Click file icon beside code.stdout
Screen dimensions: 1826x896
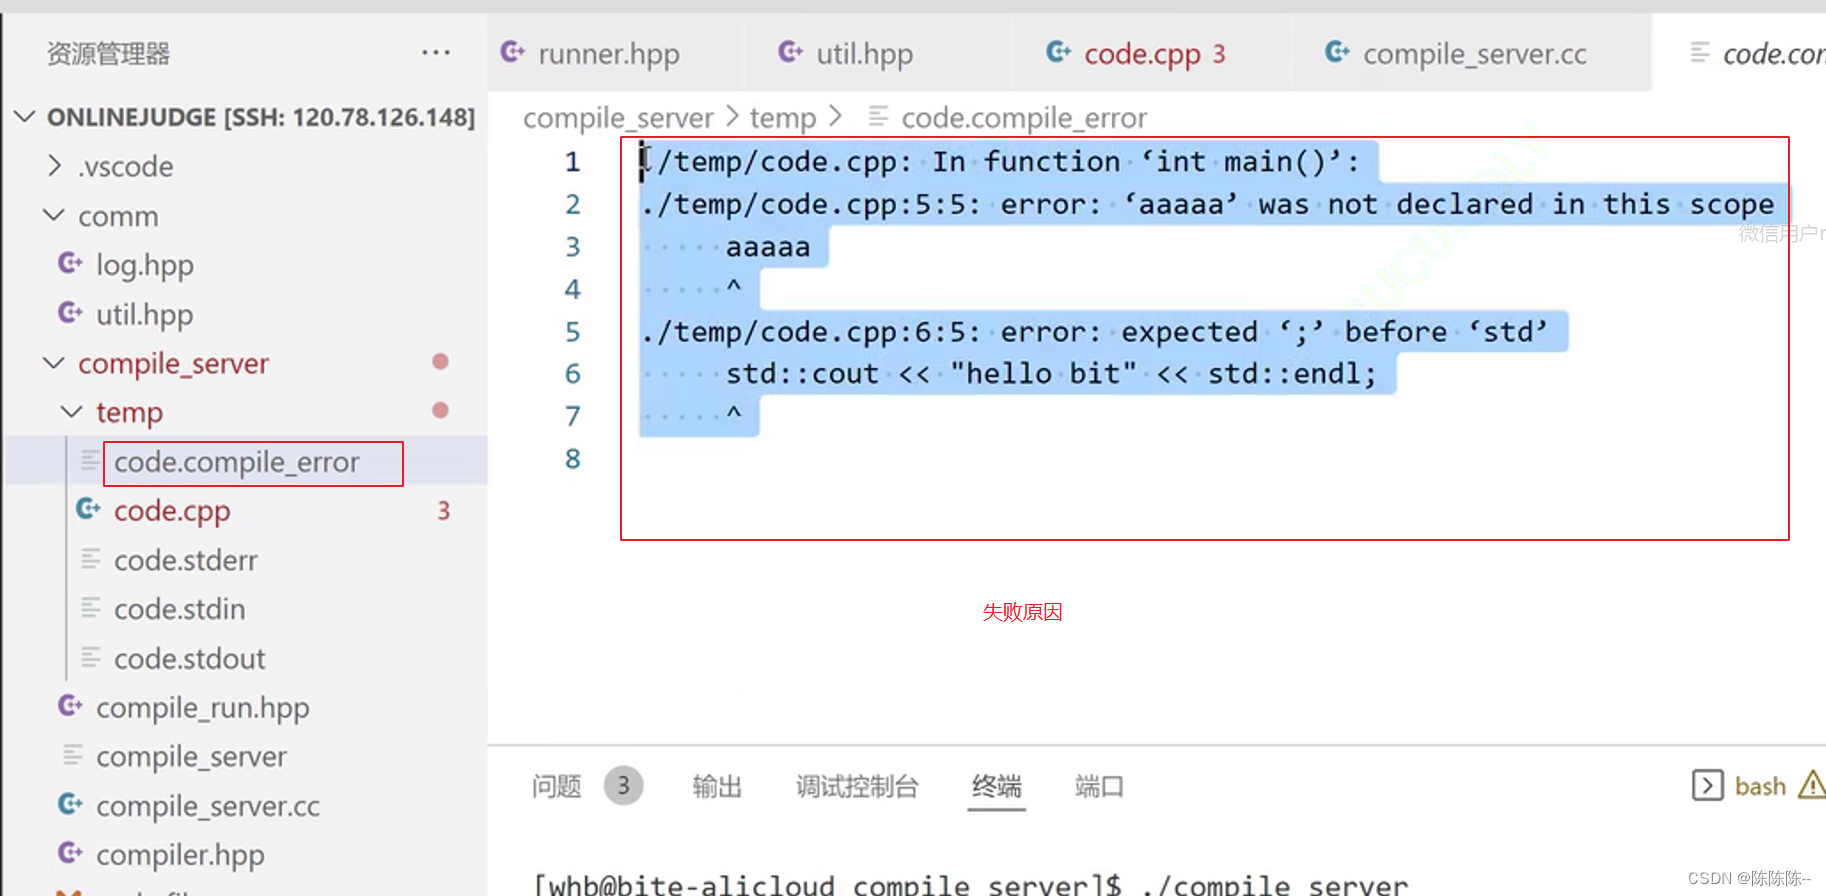tap(91, 658)
